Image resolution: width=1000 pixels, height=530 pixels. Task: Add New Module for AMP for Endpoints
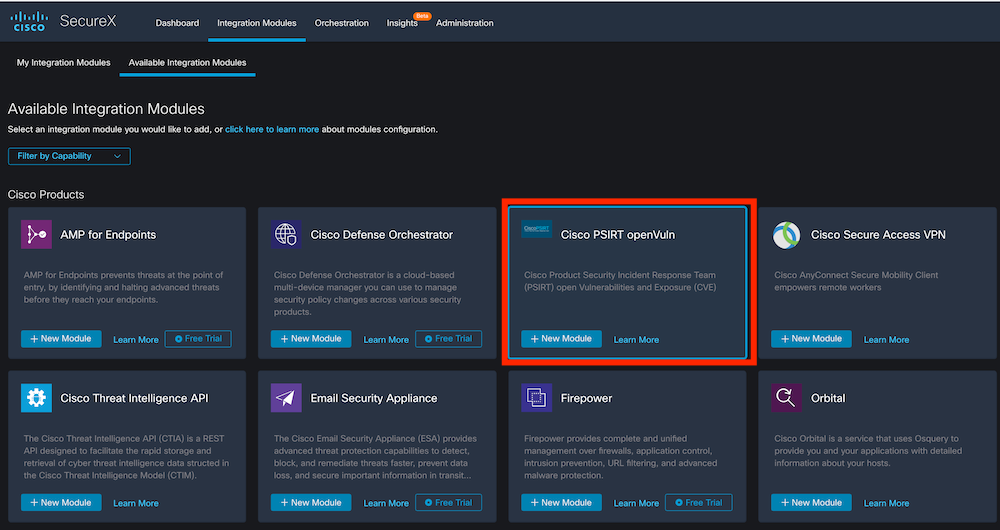pyautogui.click(x=61, y=339)
